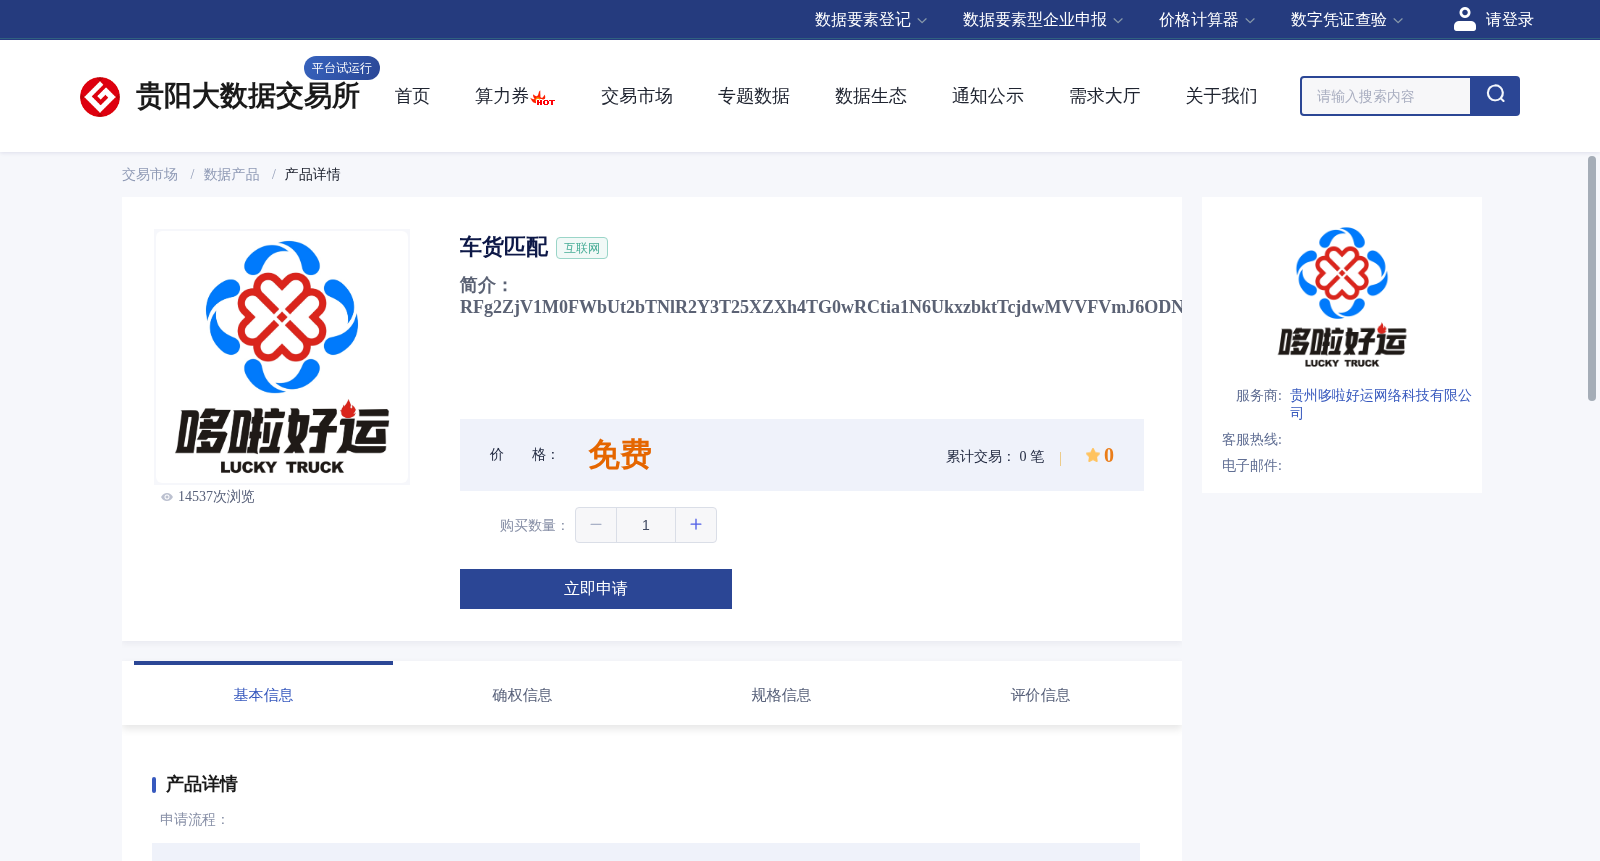Click the 立即申请 button

(x=596, y=589)
